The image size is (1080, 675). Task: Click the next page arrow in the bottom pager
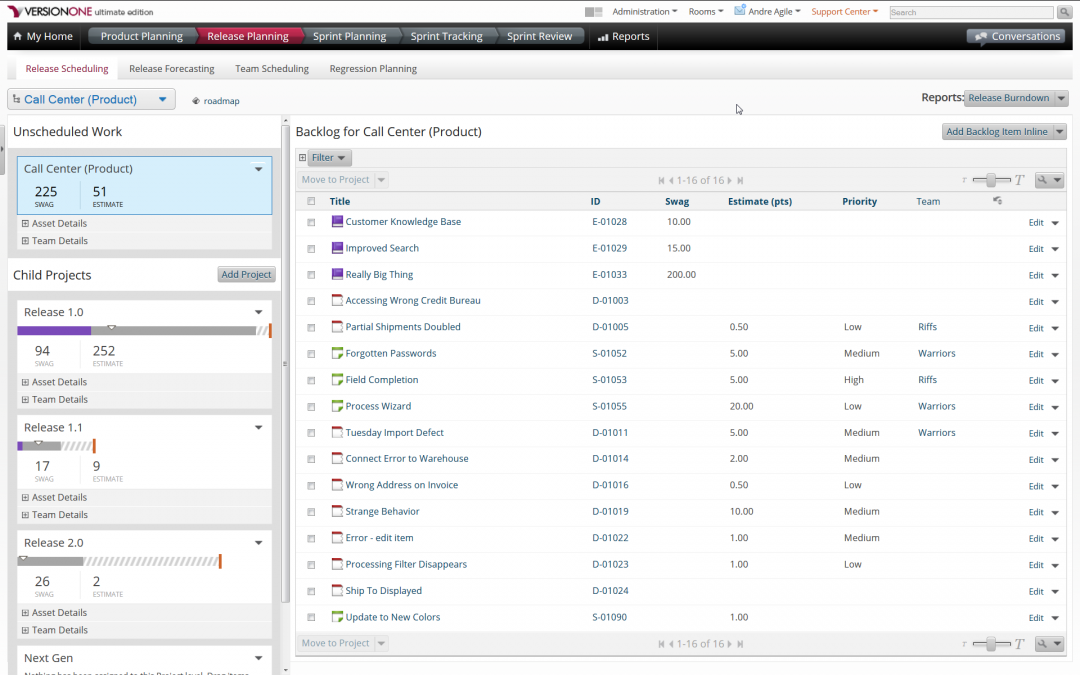coord(729,644)
